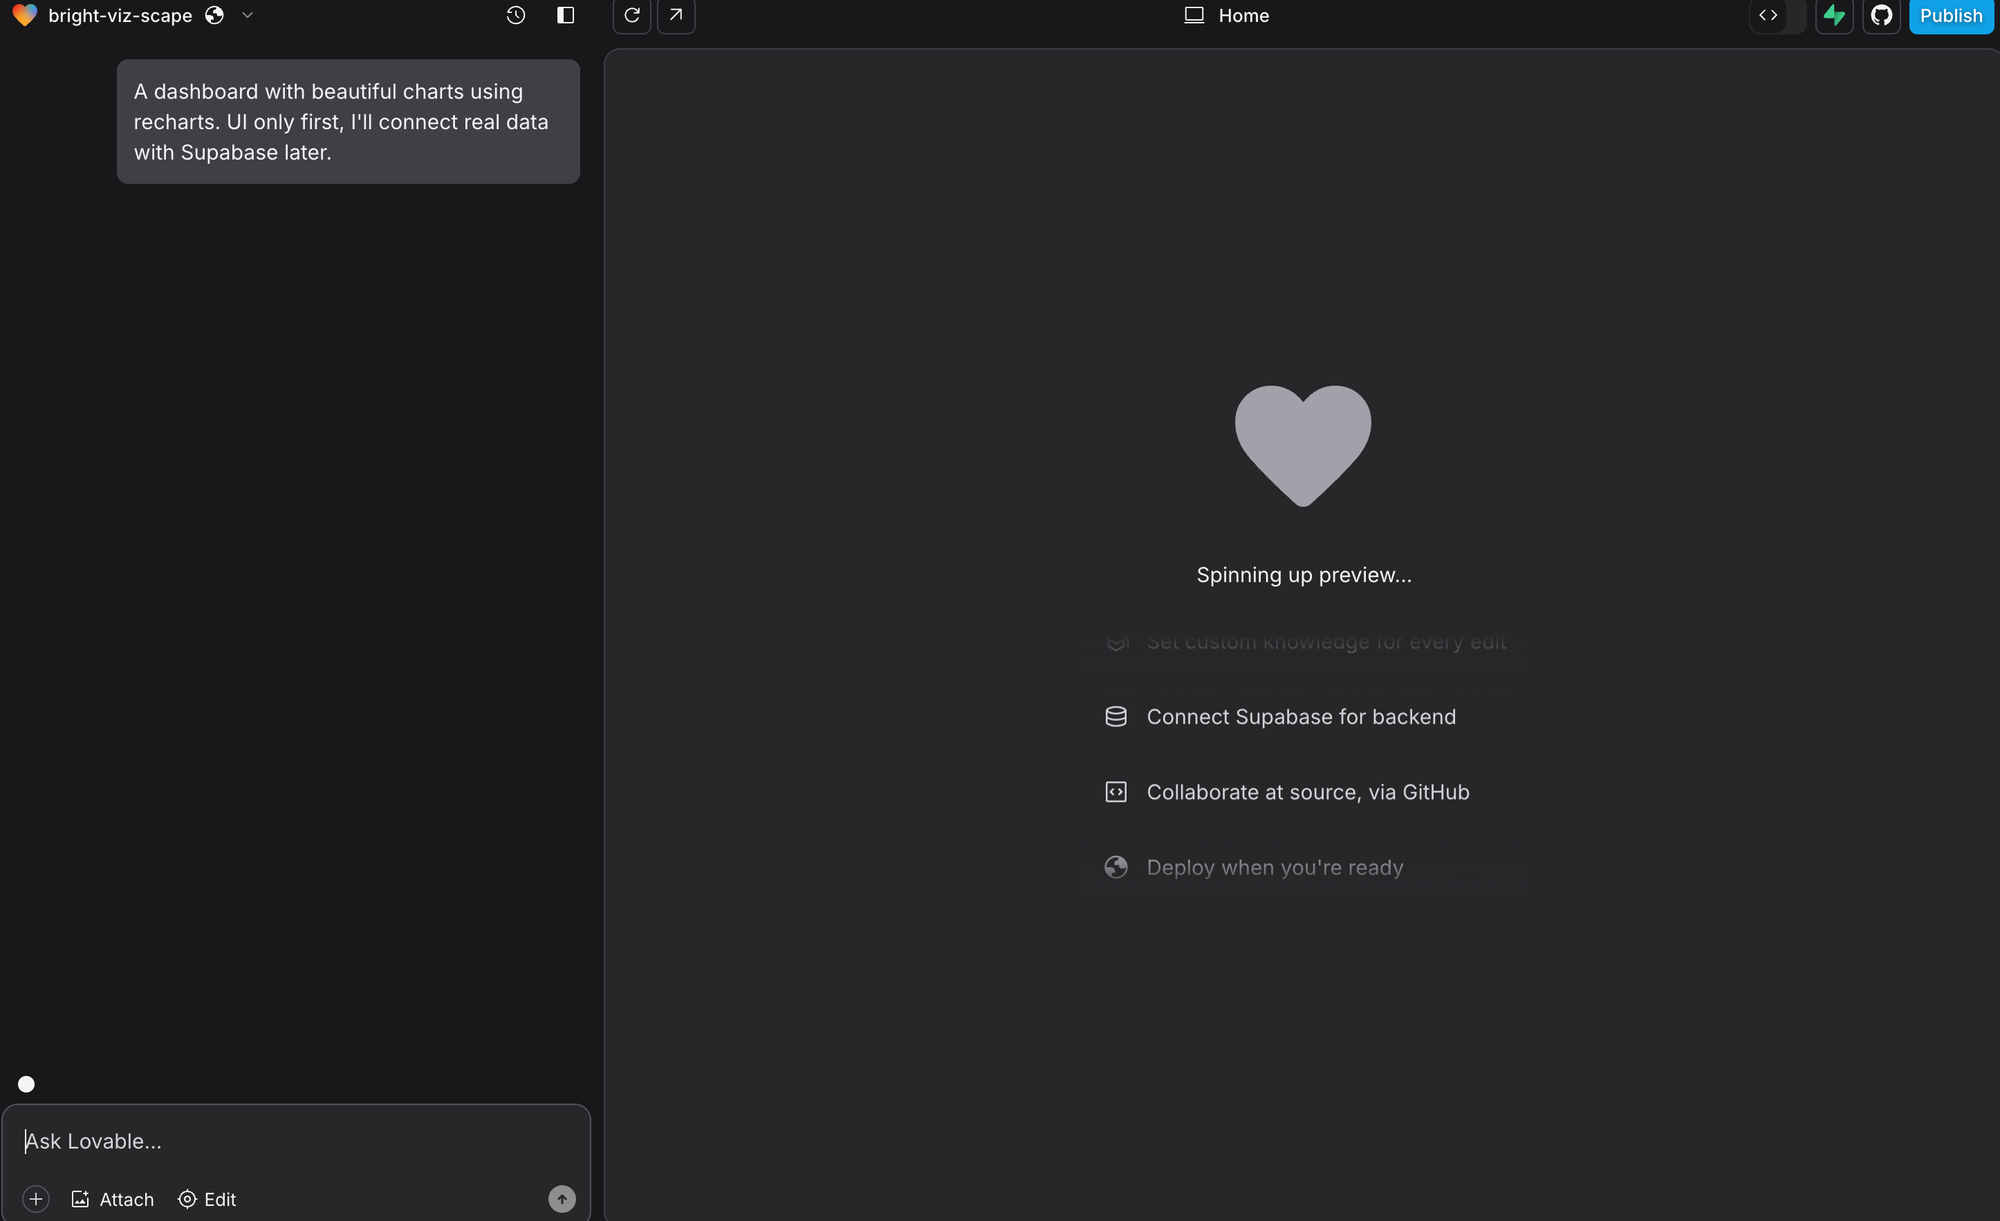Collapse the chat panel with the sidebar toggle
Screen dimensions: 2000x1221
tap(566, 15)
